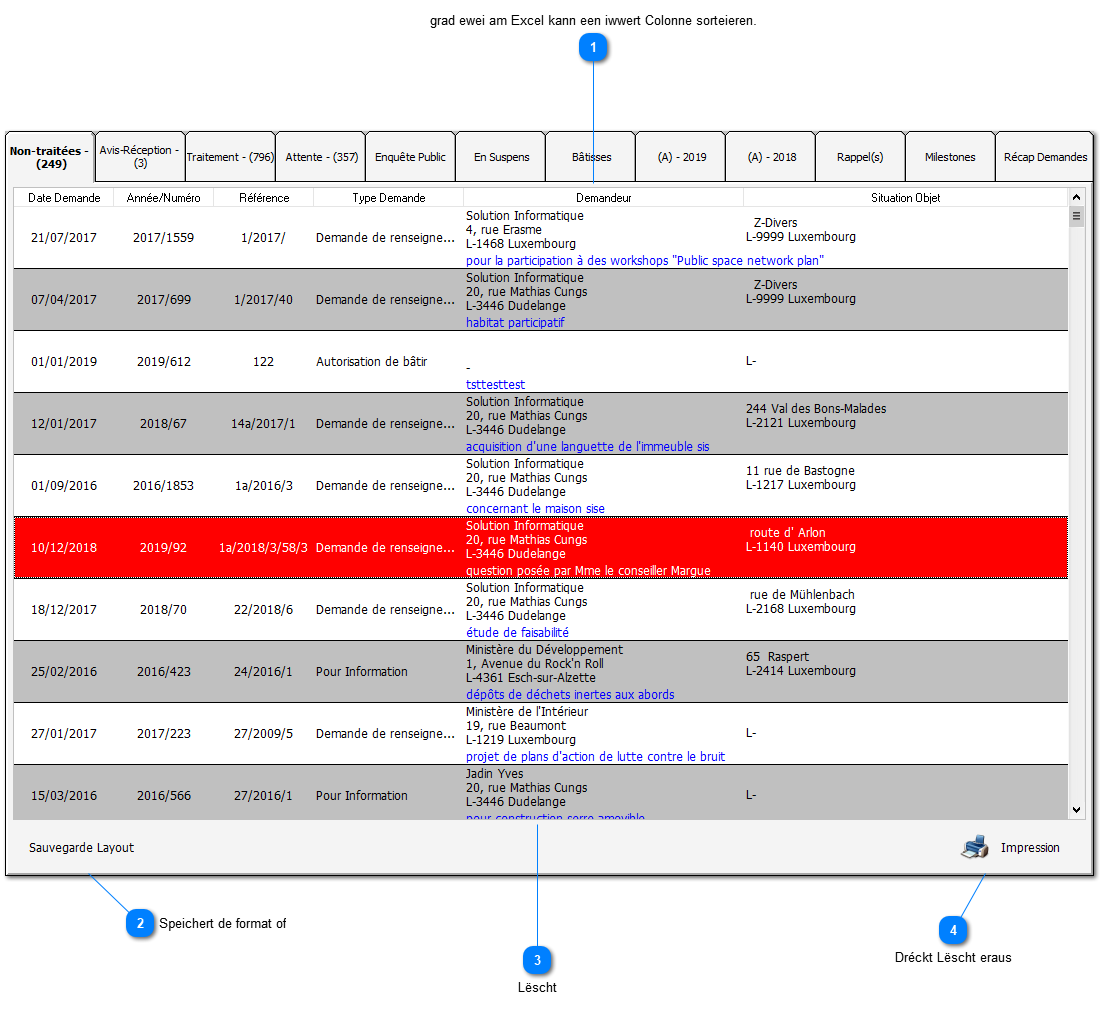Go to the Milestones tab

click(x=950, y=157)
